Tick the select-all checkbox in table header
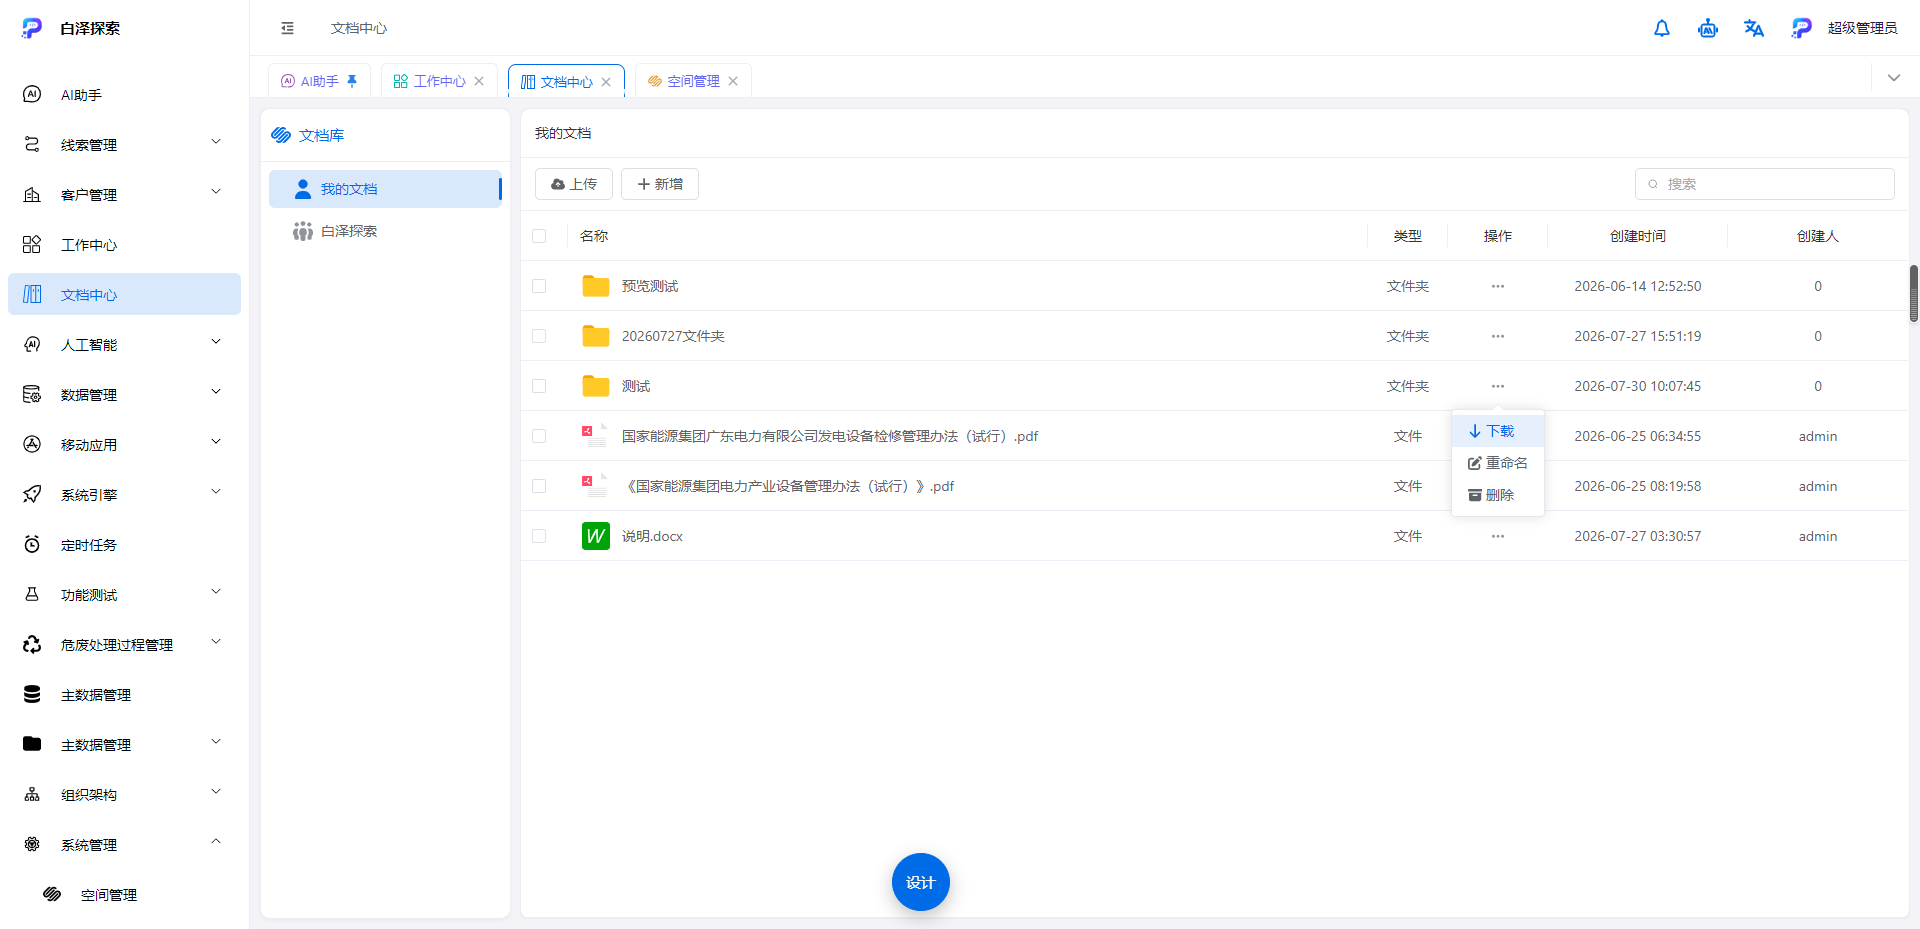1920x929 pixels. tap(539, 236)
